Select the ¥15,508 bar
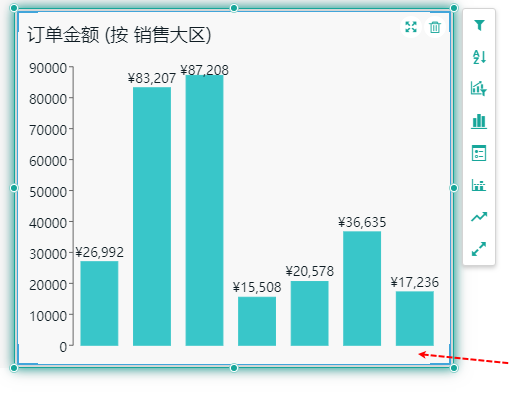The width and height of the screenshot is (509, 400). pyautogui.click(x=257, y=321)
